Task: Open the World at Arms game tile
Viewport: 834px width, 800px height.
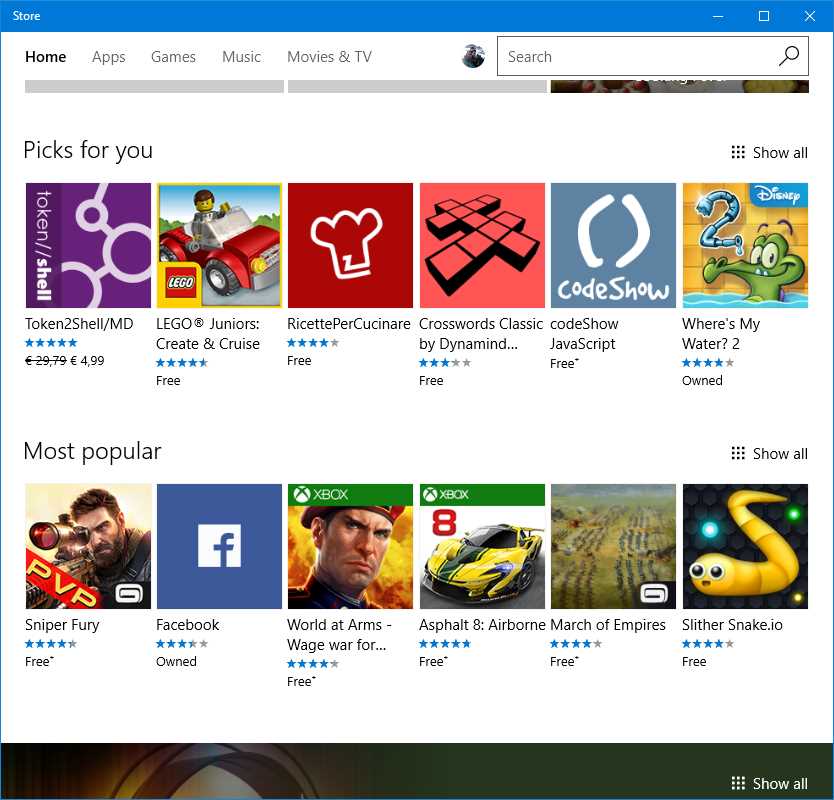Action: click(x=351, y=546)
